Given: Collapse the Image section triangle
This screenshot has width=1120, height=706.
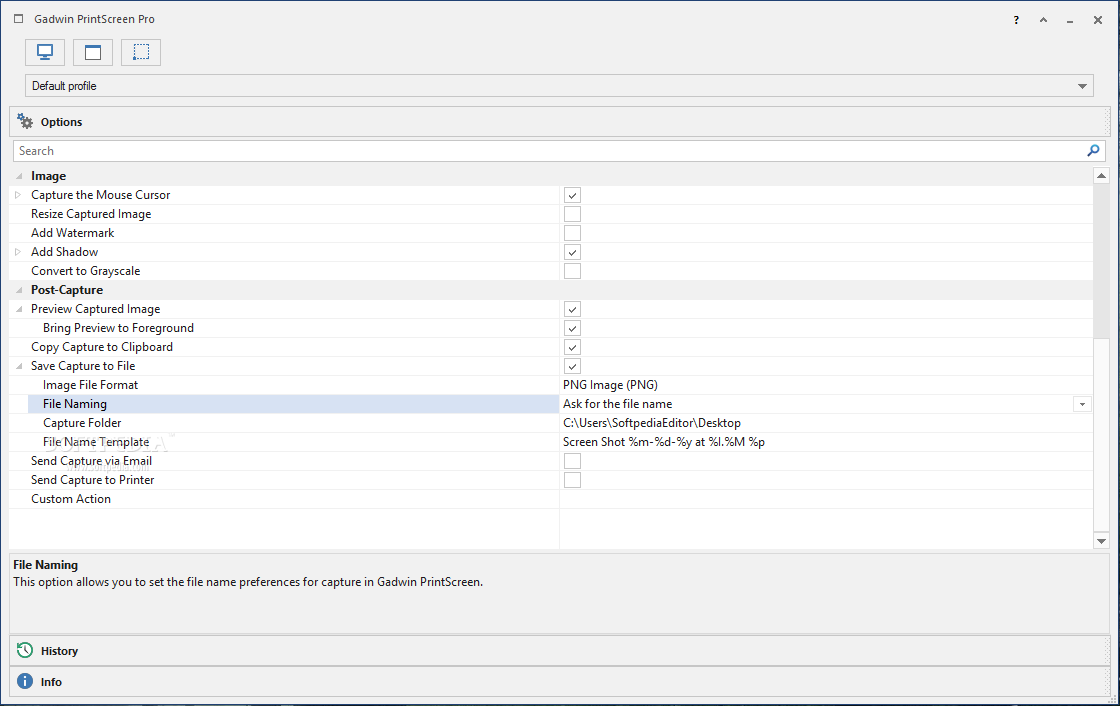Looking at the screenshot, I should [19, 176].
